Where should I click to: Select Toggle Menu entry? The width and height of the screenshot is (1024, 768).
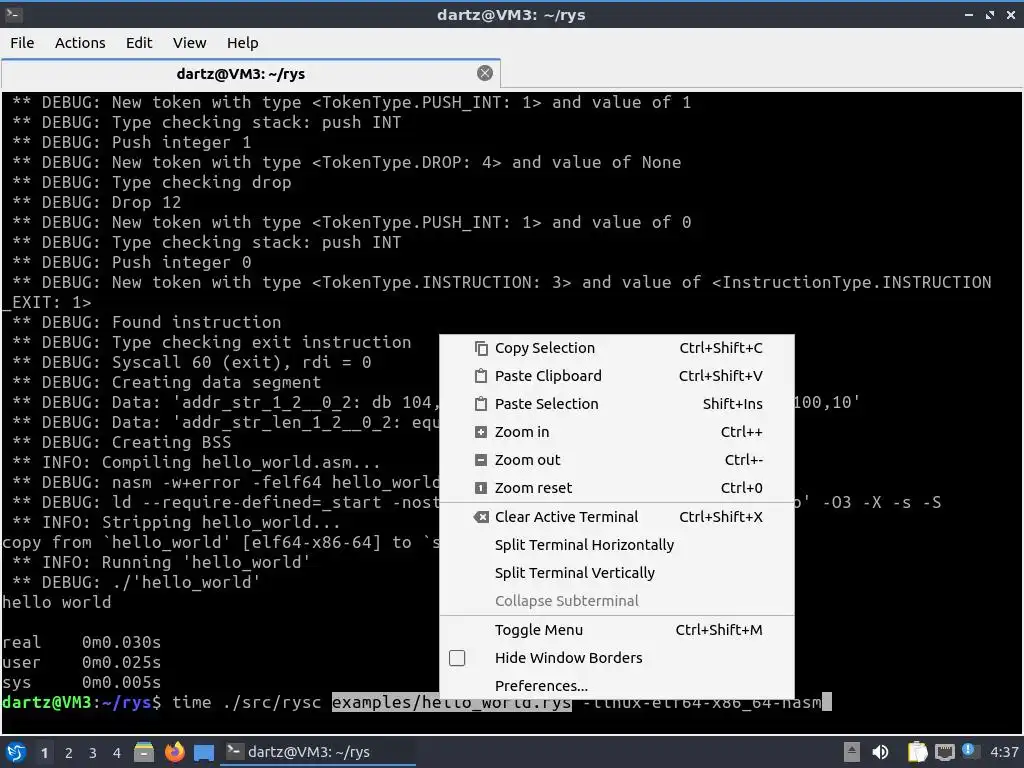click(616, 630)
